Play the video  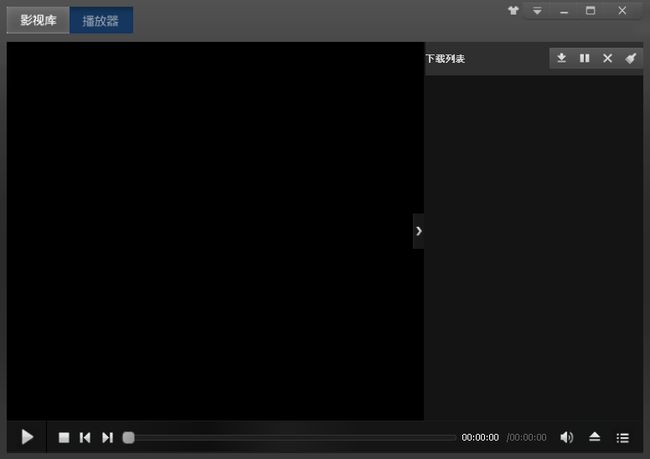[x=27, y=437]
